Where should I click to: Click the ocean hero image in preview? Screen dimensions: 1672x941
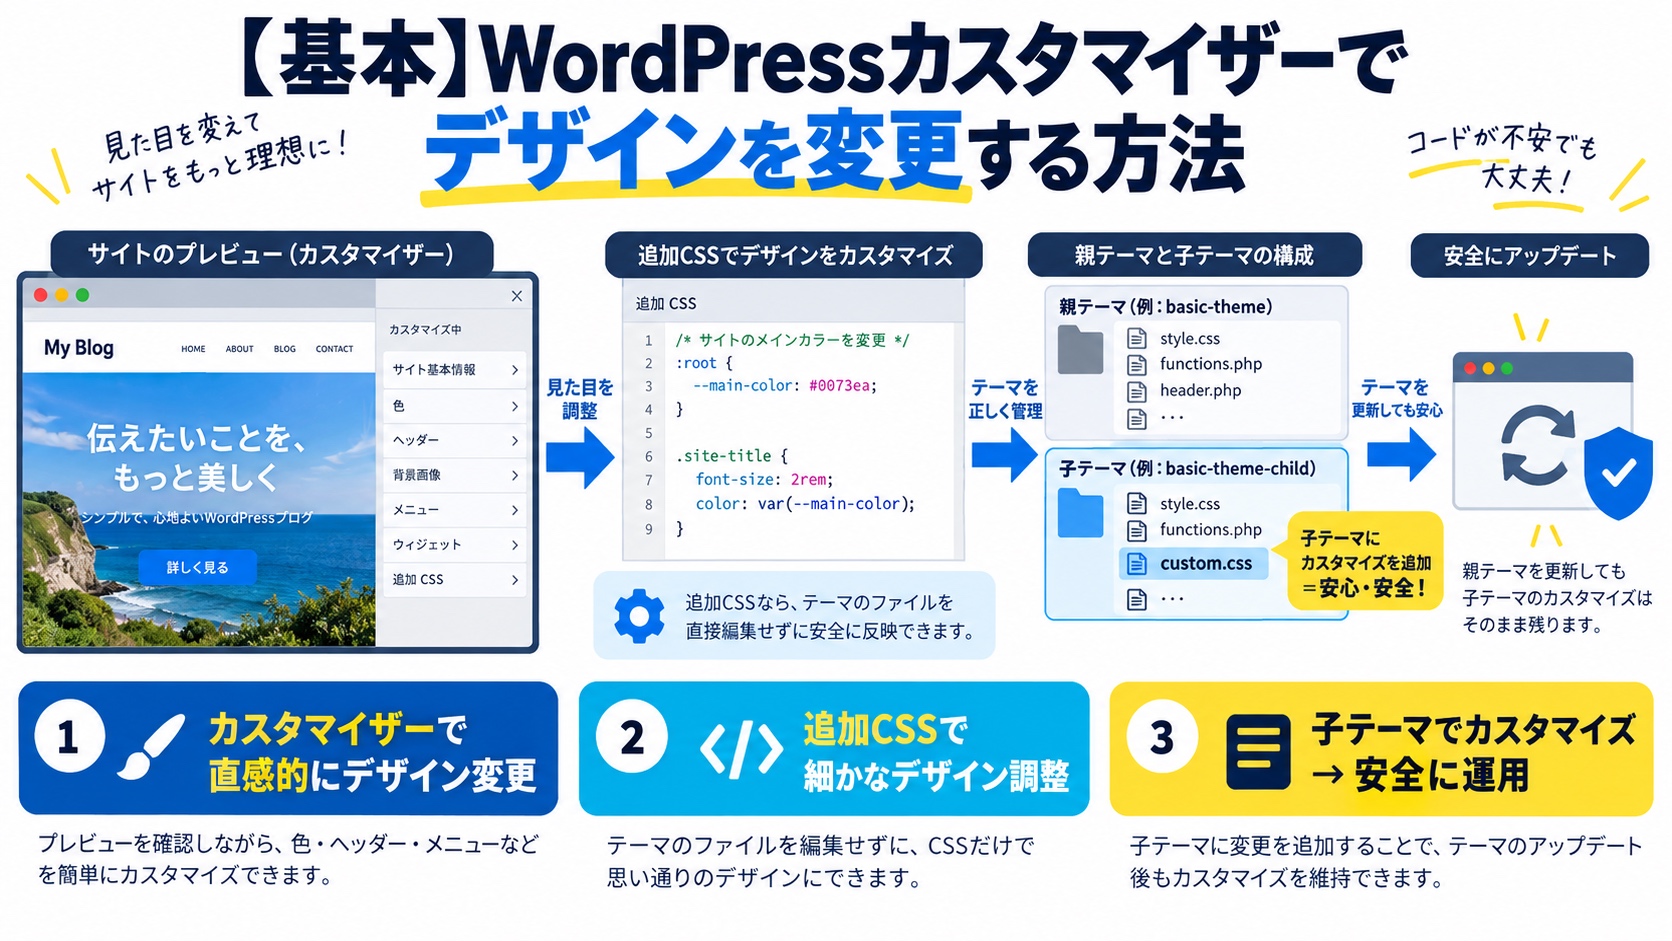pyautogui.click(x=199, y=509)
